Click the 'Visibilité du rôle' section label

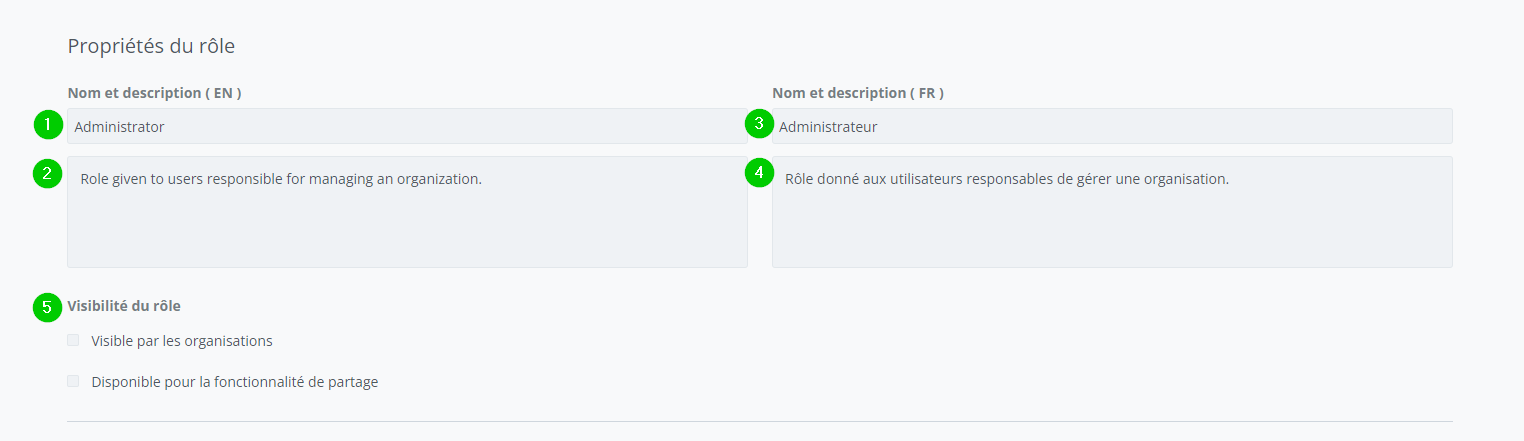[124, 306]
